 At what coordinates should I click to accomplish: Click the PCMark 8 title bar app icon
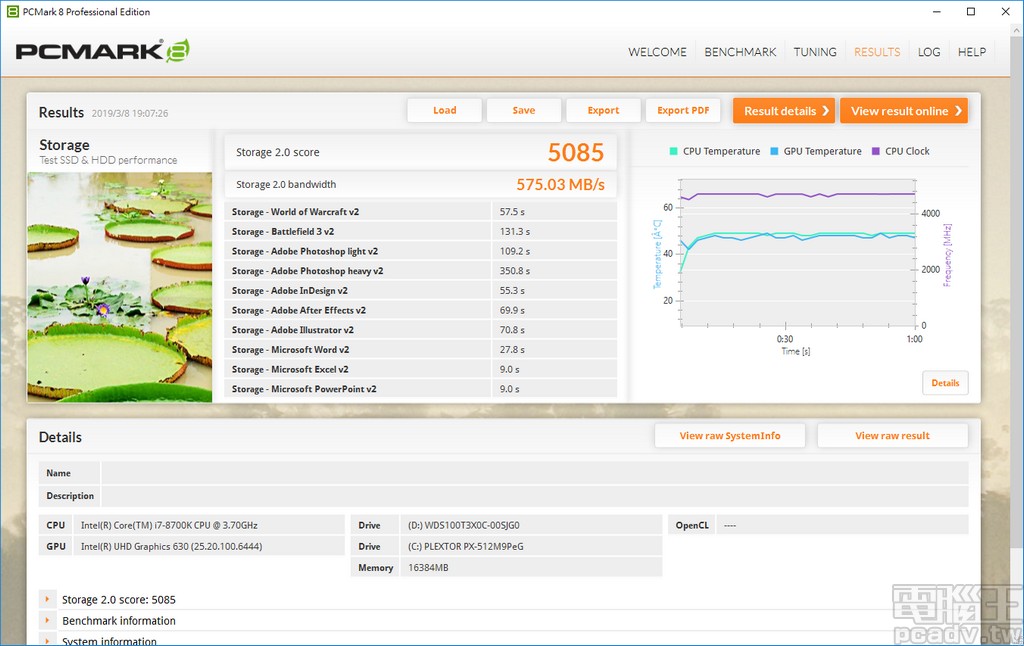pyautogui.click(x=13, y=12)
